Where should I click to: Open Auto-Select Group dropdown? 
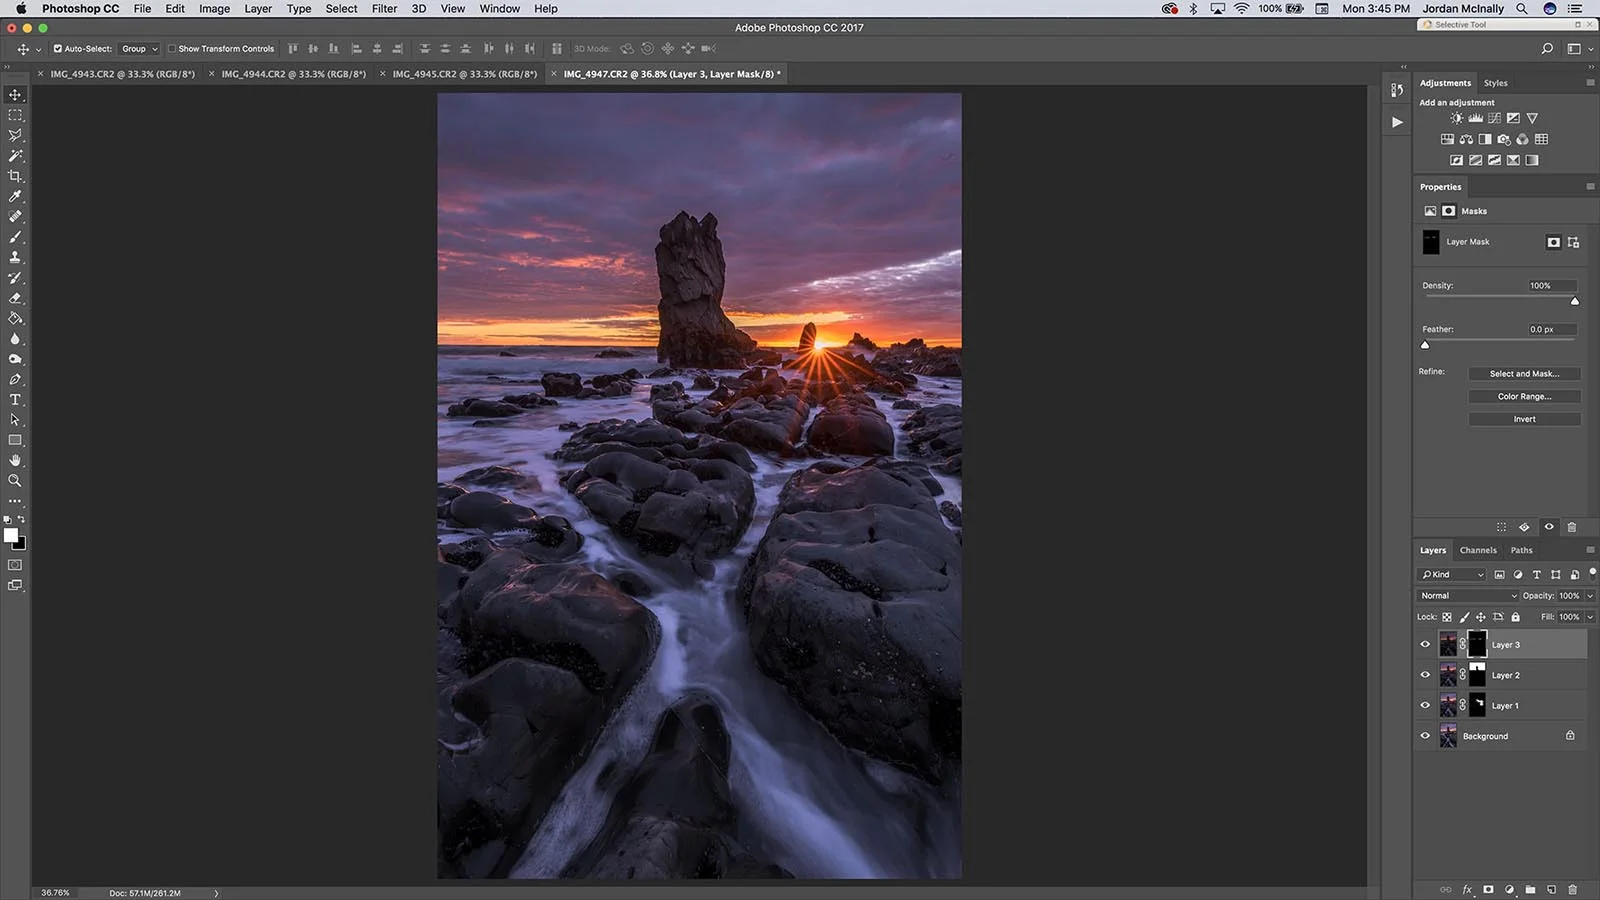[x=139, y=48]
